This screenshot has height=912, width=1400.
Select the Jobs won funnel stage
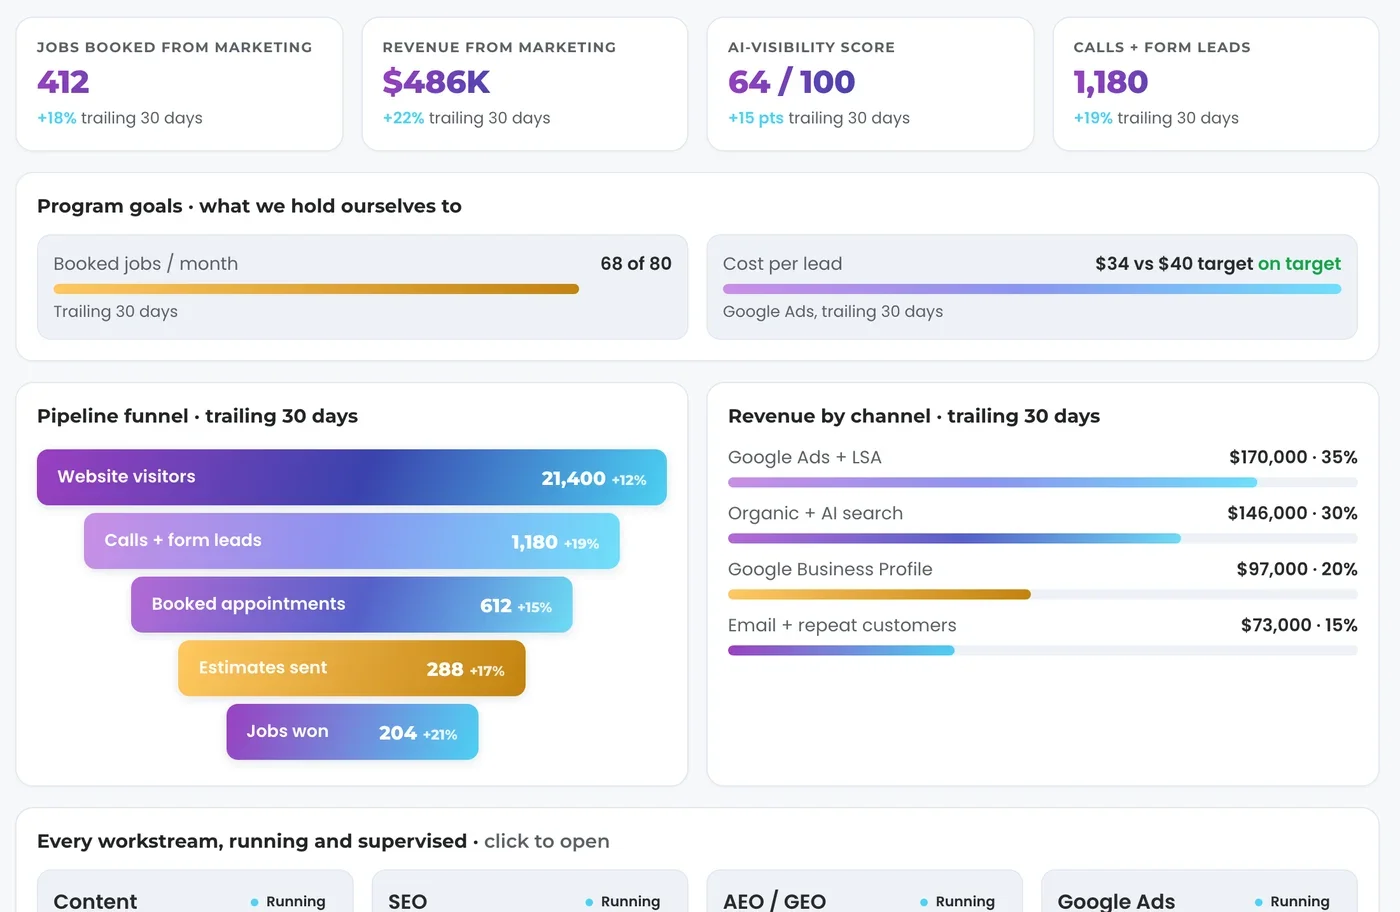tap(352, 732)
